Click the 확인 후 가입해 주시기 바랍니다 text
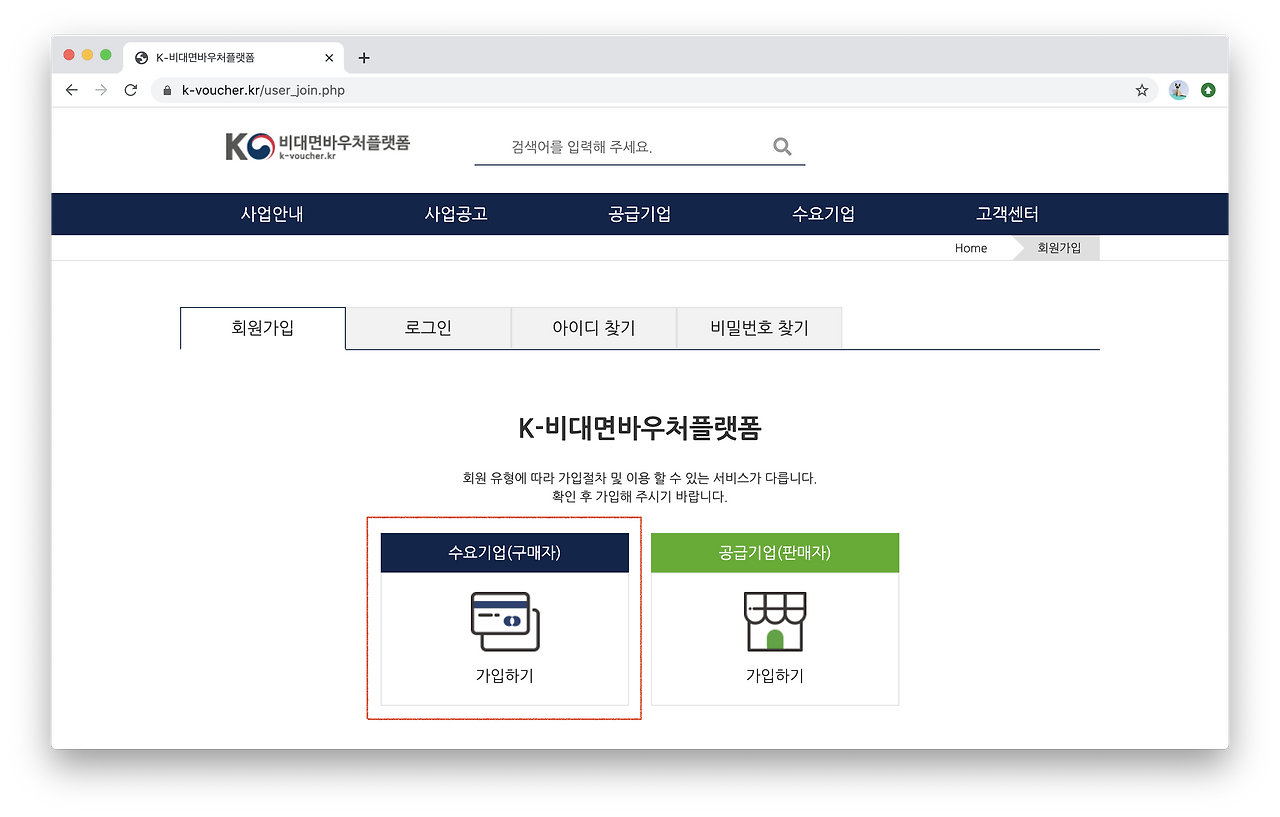Viewport: 1280px width, 817px height. click(x=640, y=496)
